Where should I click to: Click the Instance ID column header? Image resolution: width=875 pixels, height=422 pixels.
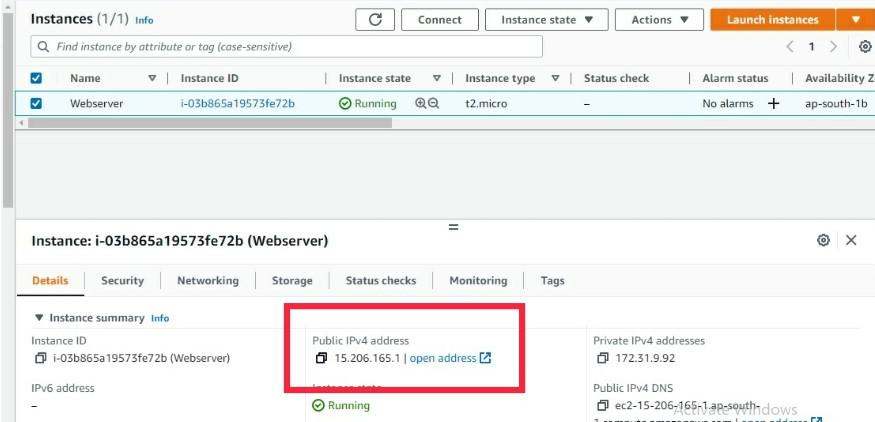pos(209,79)
